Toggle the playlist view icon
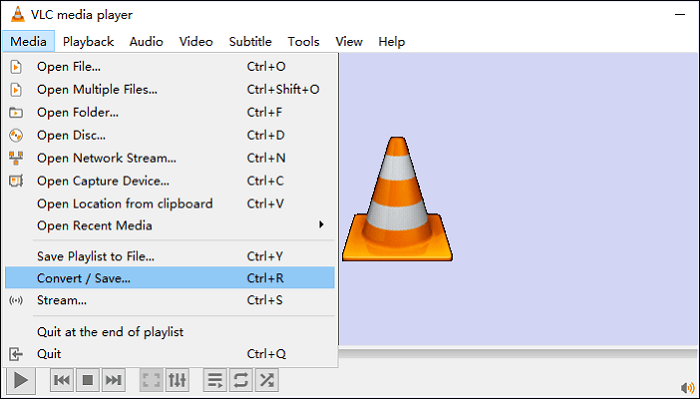This screenshot has height=399, width=700. pos(215,380)
